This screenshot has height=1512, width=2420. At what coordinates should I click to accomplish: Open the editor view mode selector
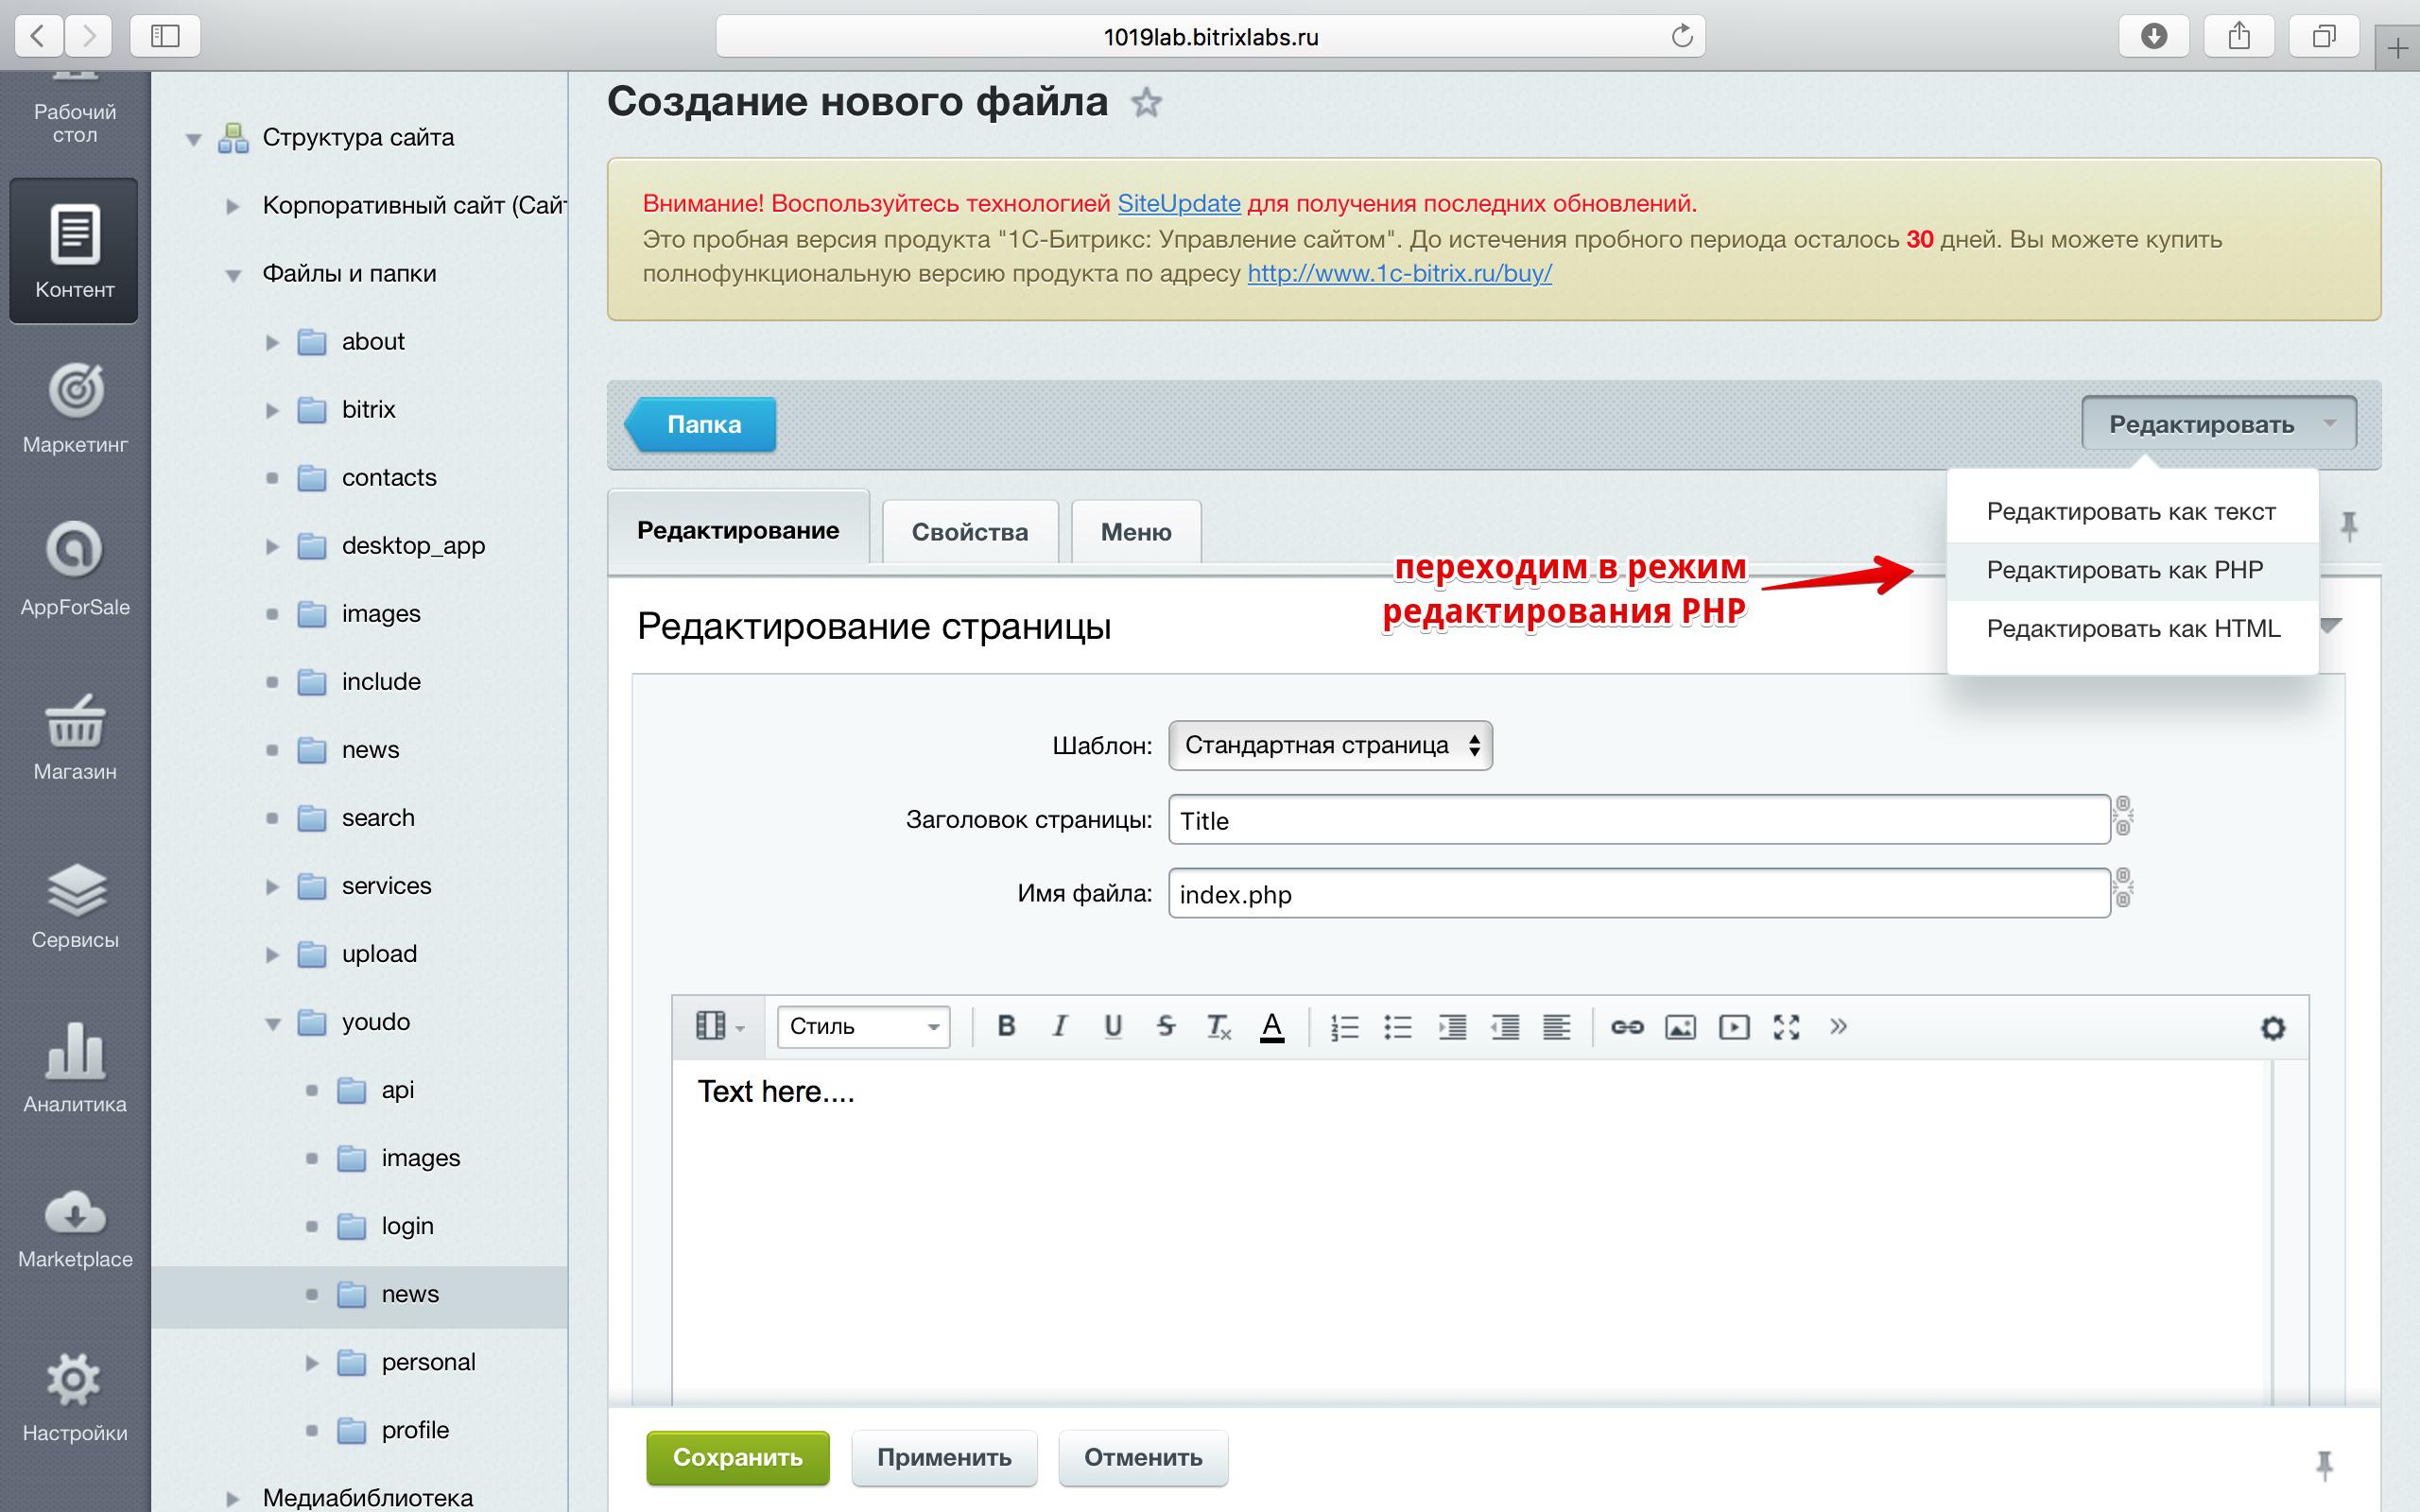719,1026
